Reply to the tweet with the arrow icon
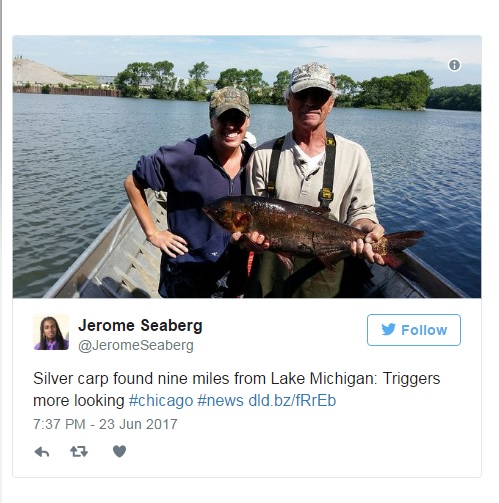This screenshot has width=499, height=503. (42, 452)
